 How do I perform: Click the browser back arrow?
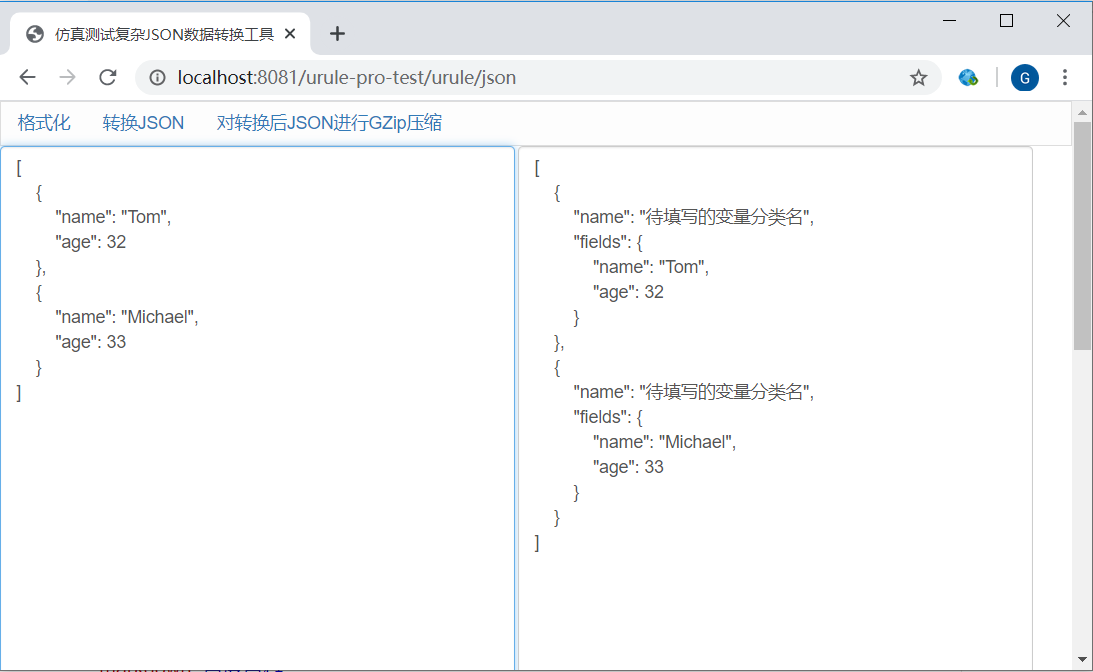(x=27, y=78)
